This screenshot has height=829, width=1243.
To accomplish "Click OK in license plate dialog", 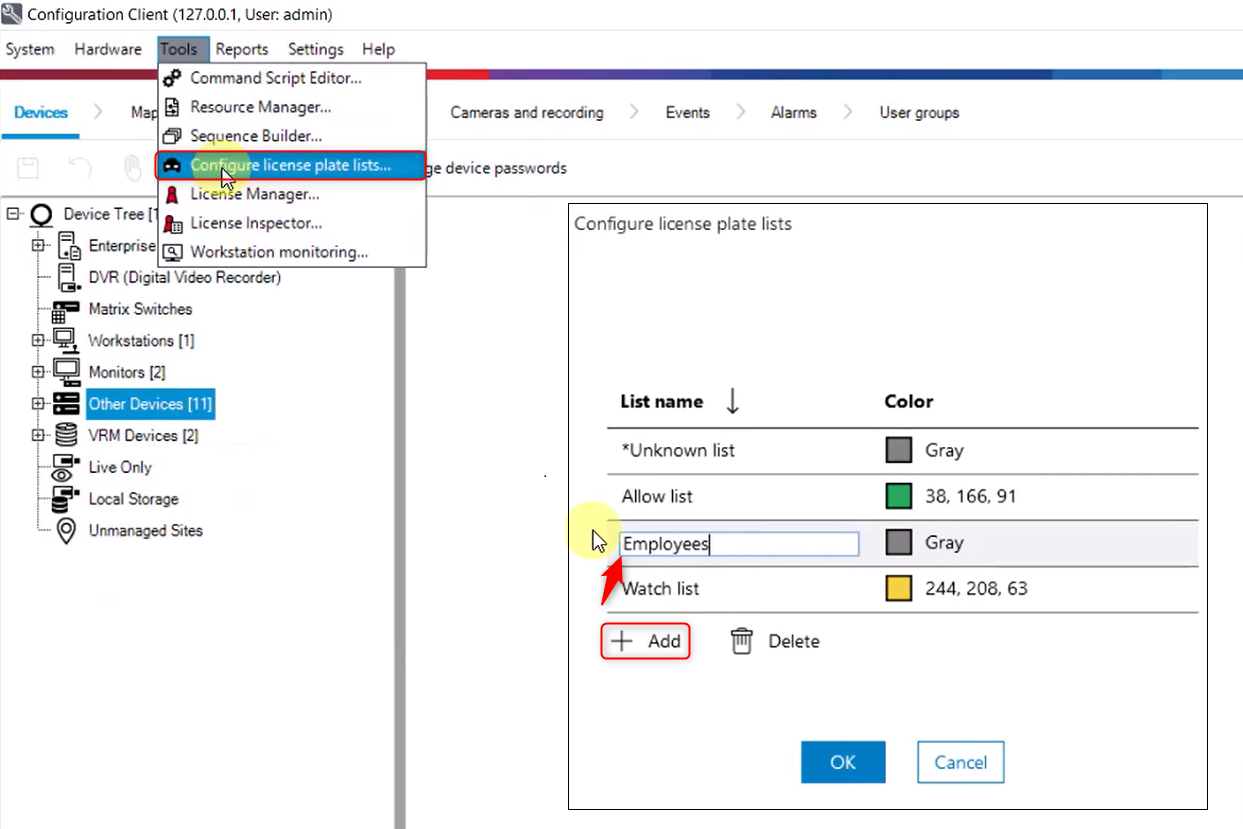I will coord(843,762).
